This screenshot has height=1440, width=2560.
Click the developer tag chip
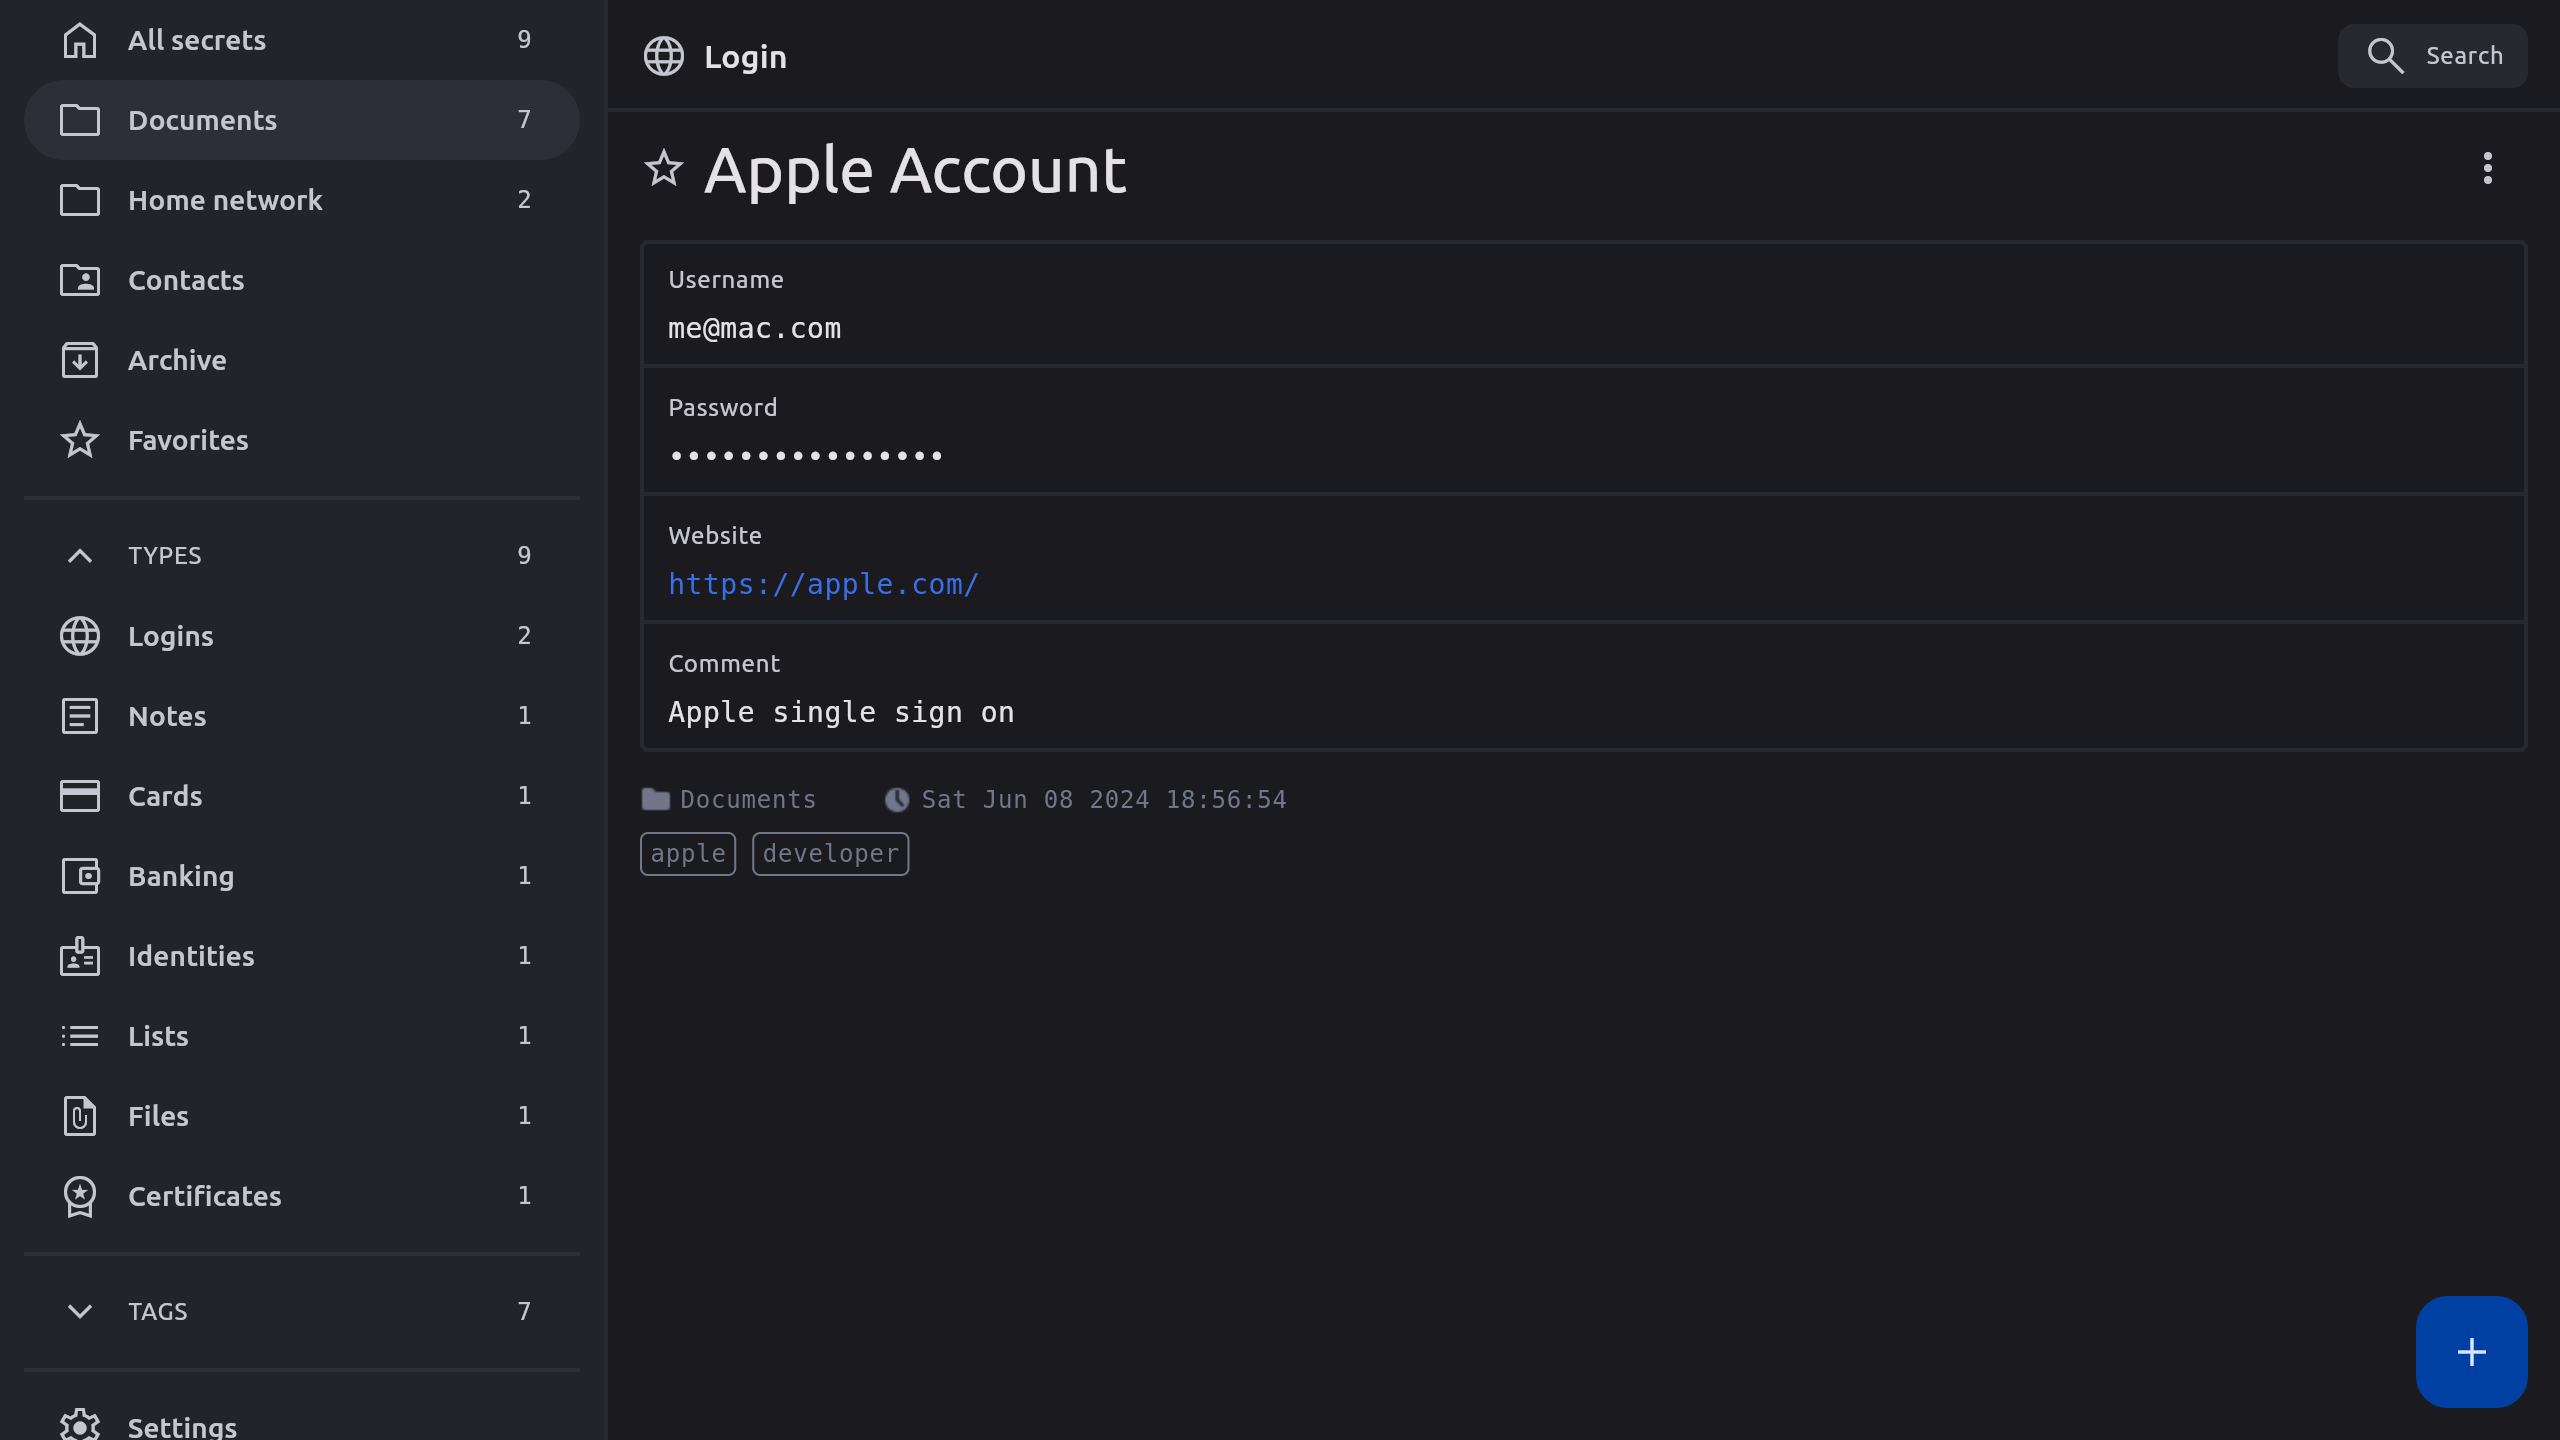click(x=830, y=854)
